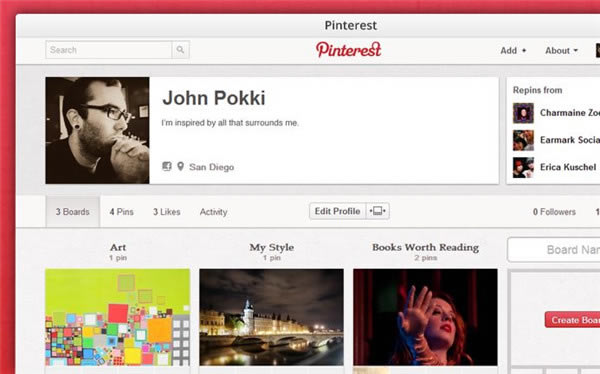Switch to the 4 Pins tab
This screenshot has width=600, height=374.
pos(121,212)
